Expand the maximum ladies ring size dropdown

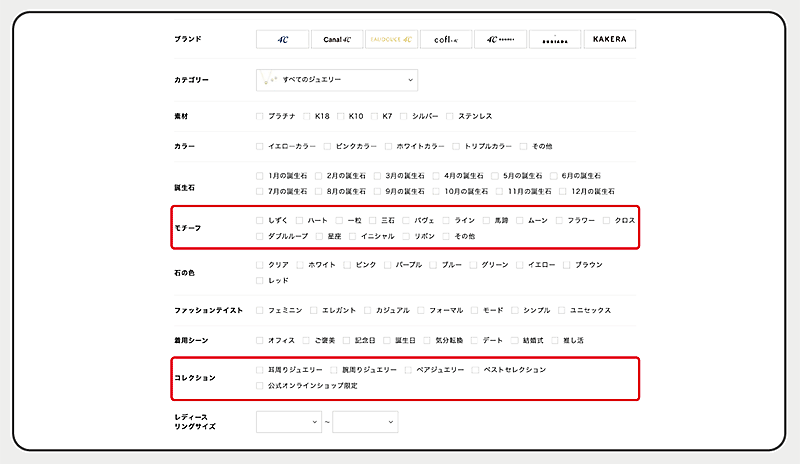(x=365, y=422)
